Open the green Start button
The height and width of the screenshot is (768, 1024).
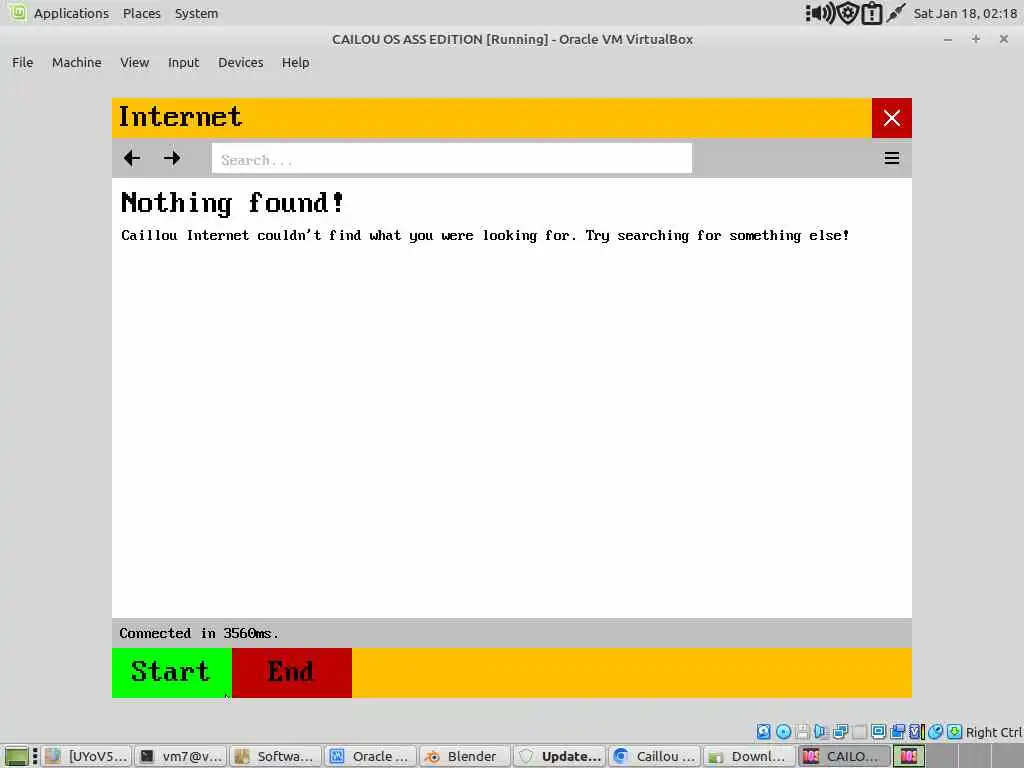(172, 673)
